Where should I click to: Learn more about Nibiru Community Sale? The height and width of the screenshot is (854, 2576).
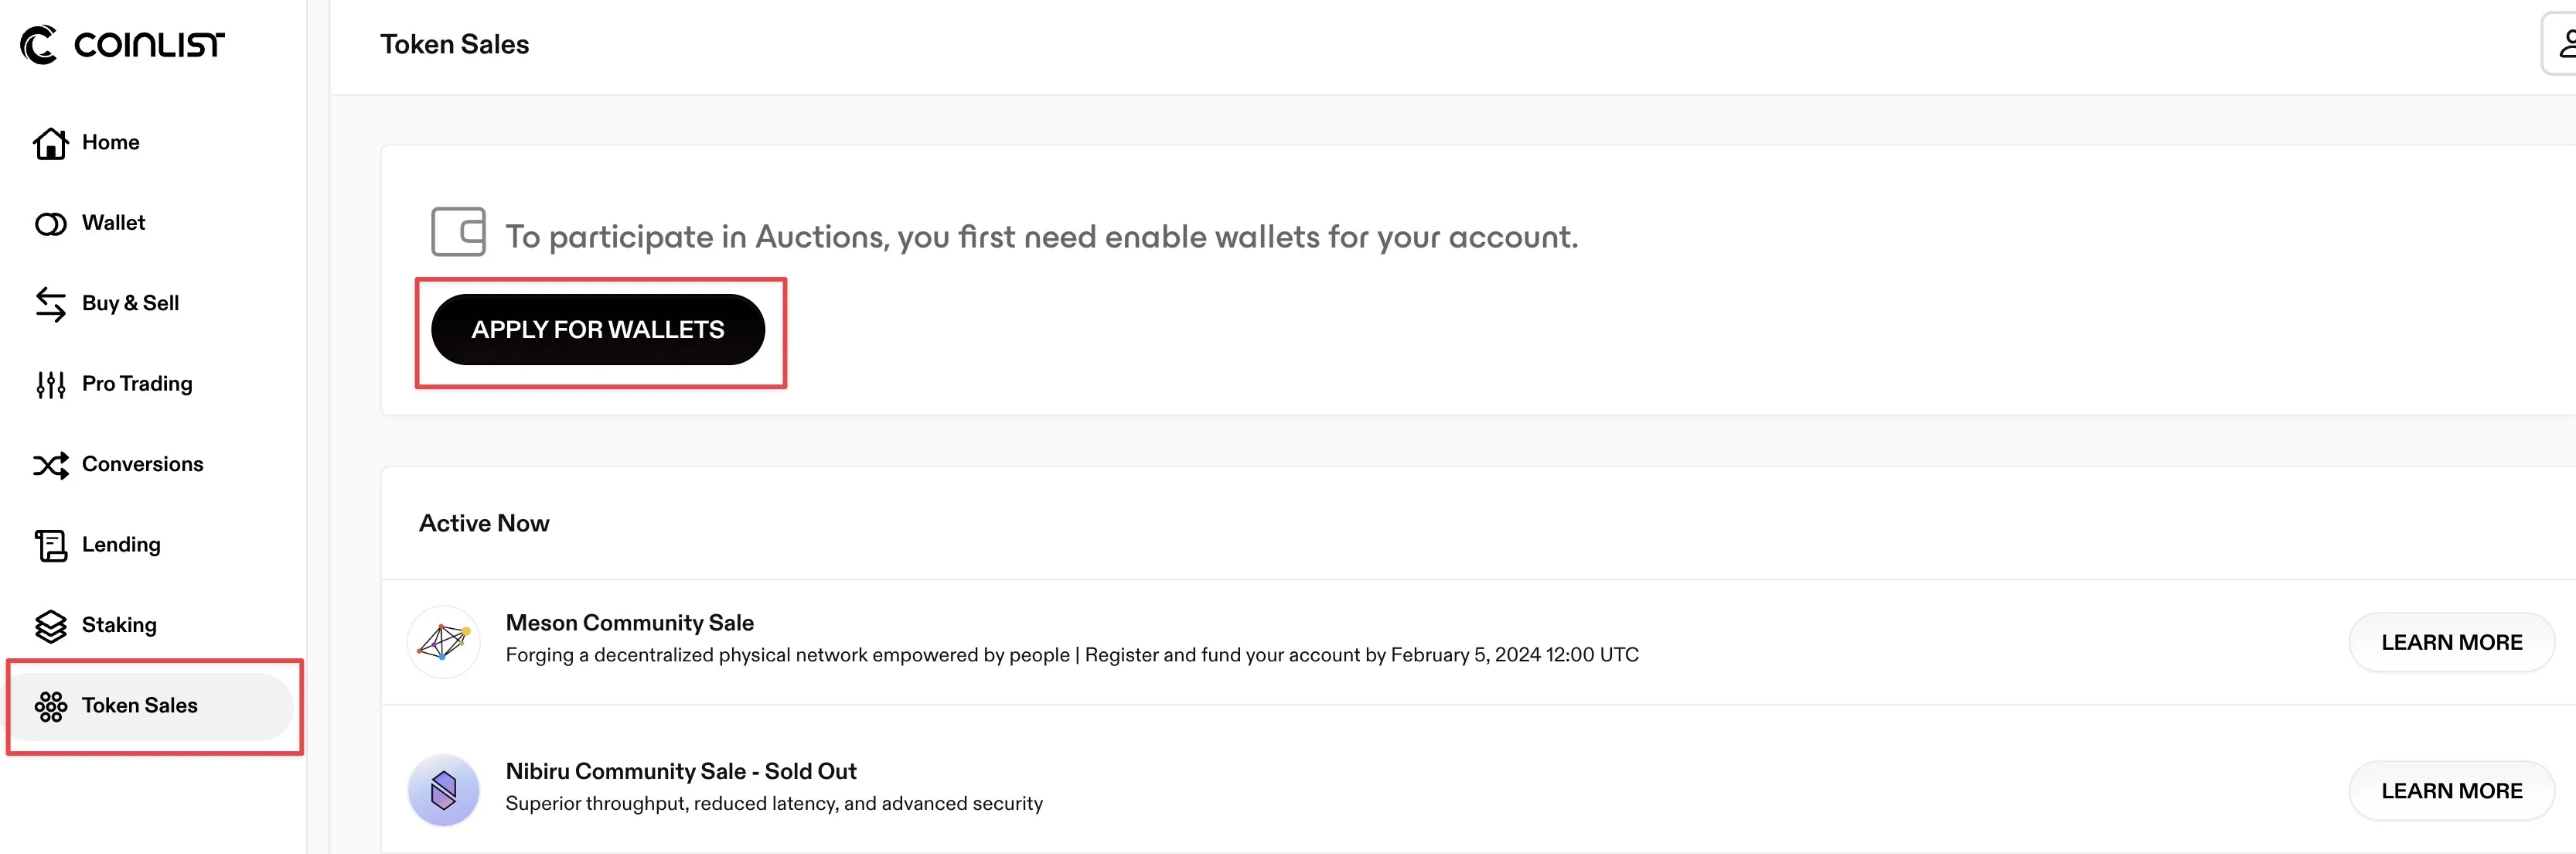(x=2451, y=791)
